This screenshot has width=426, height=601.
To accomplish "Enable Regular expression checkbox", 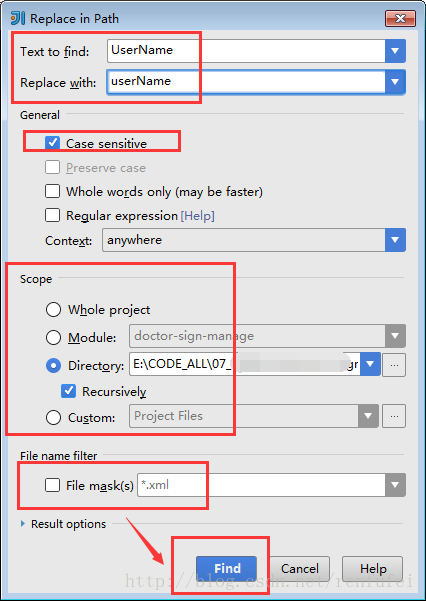I will (x=53, y=215).
